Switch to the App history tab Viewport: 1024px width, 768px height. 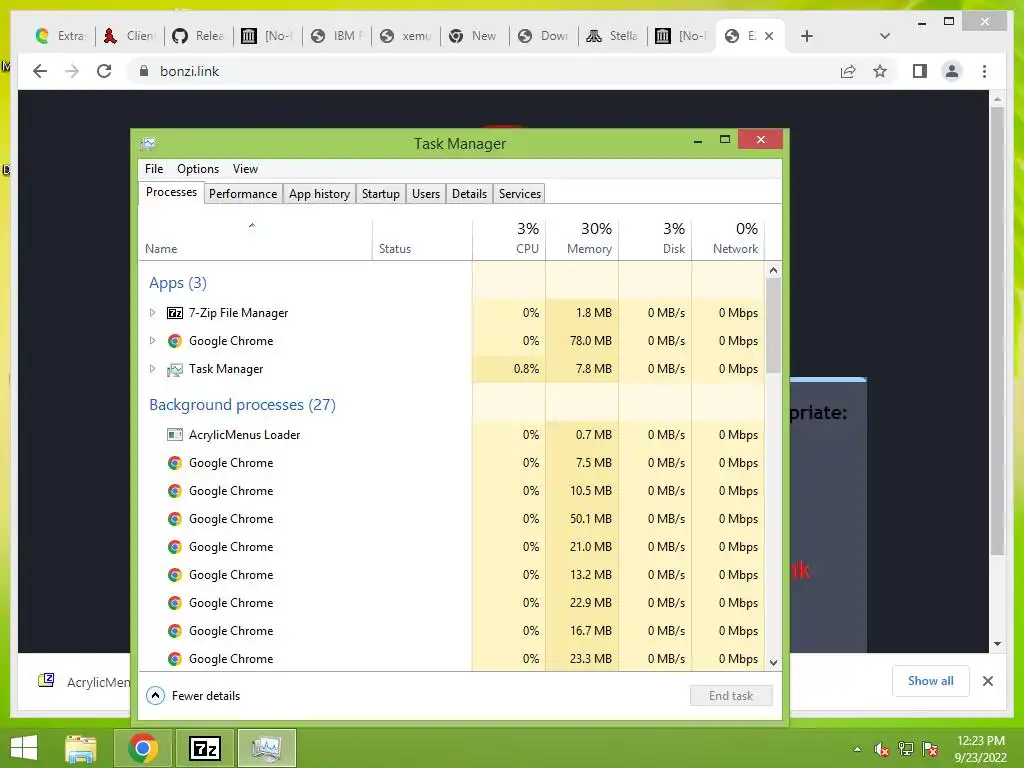[319, 194]
